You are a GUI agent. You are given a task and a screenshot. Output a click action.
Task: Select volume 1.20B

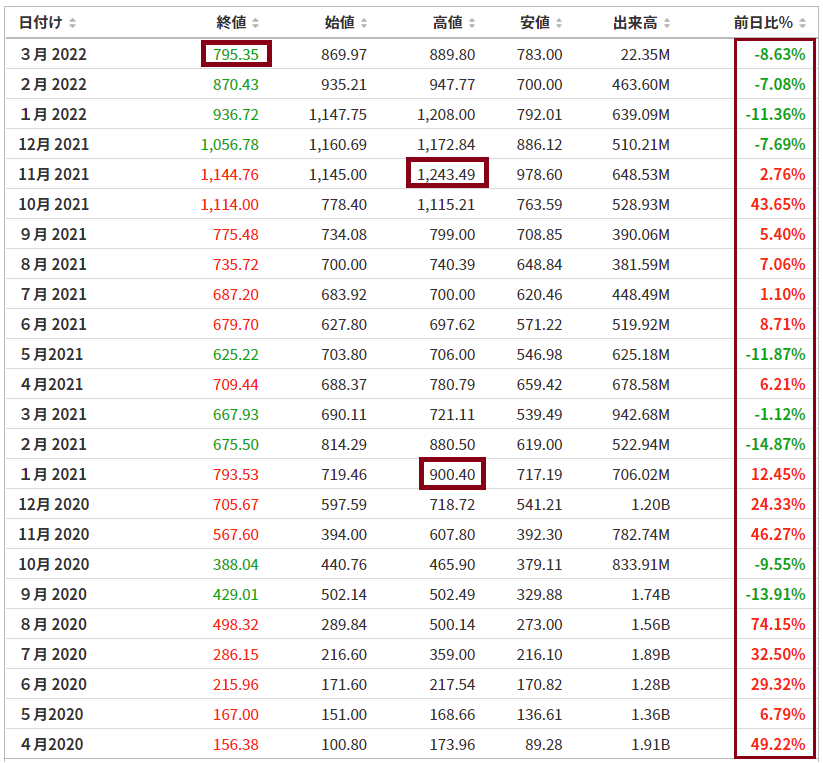point(651,504)
